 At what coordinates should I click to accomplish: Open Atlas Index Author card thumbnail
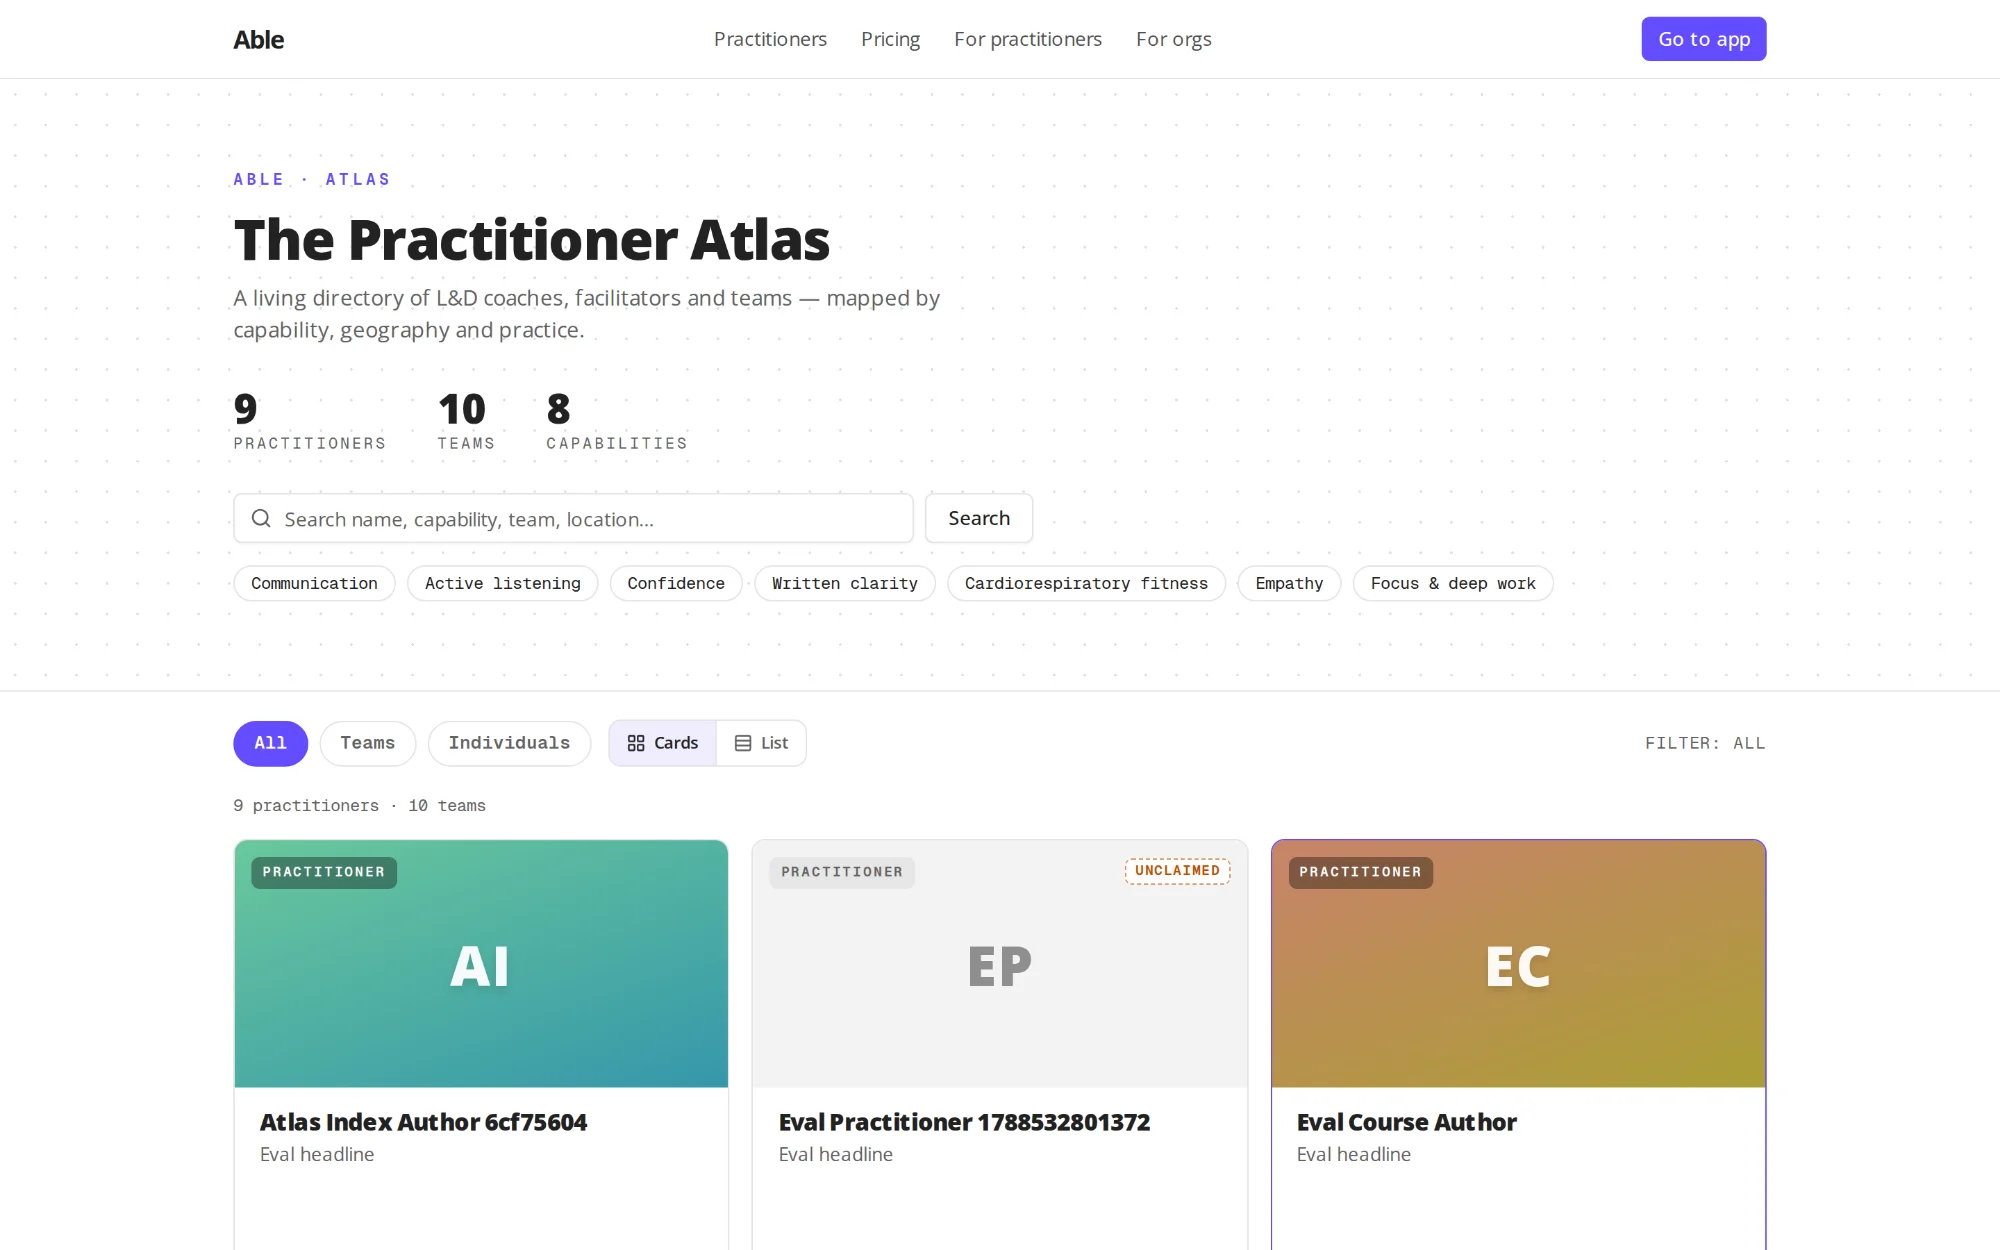pyautogui.click(x=481, y=964)
